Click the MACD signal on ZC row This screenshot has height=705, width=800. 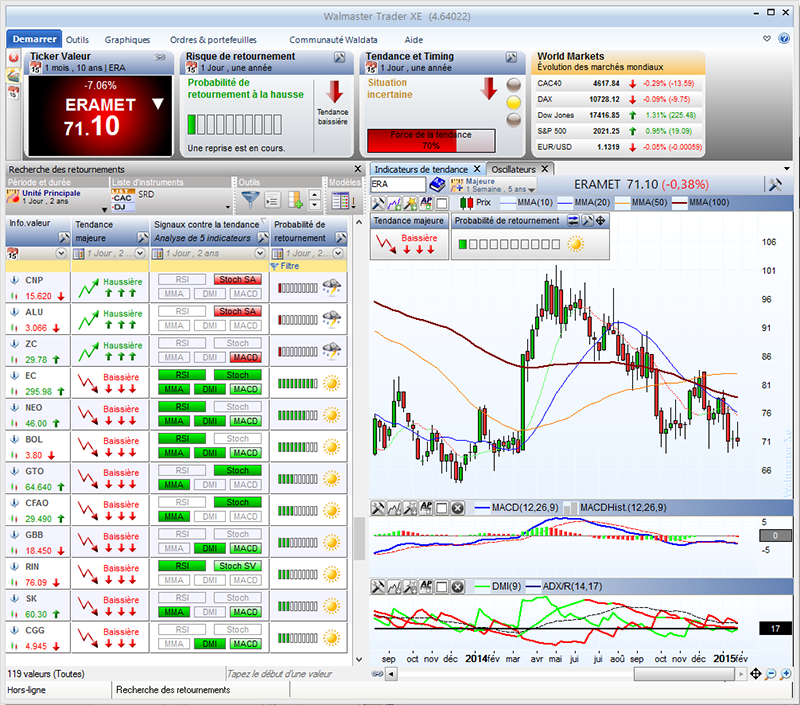(x=245, y=358)
